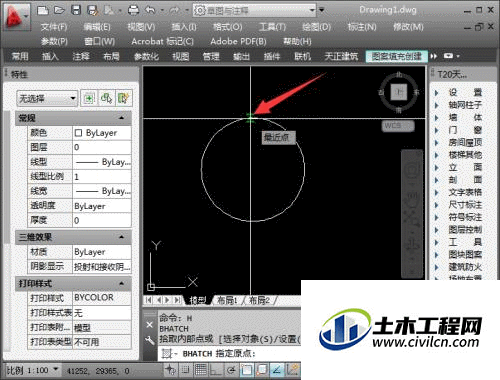Switch to the 天正建筑 ribbon tab
This screenshot has width=500, height=380.
point(341,56)
